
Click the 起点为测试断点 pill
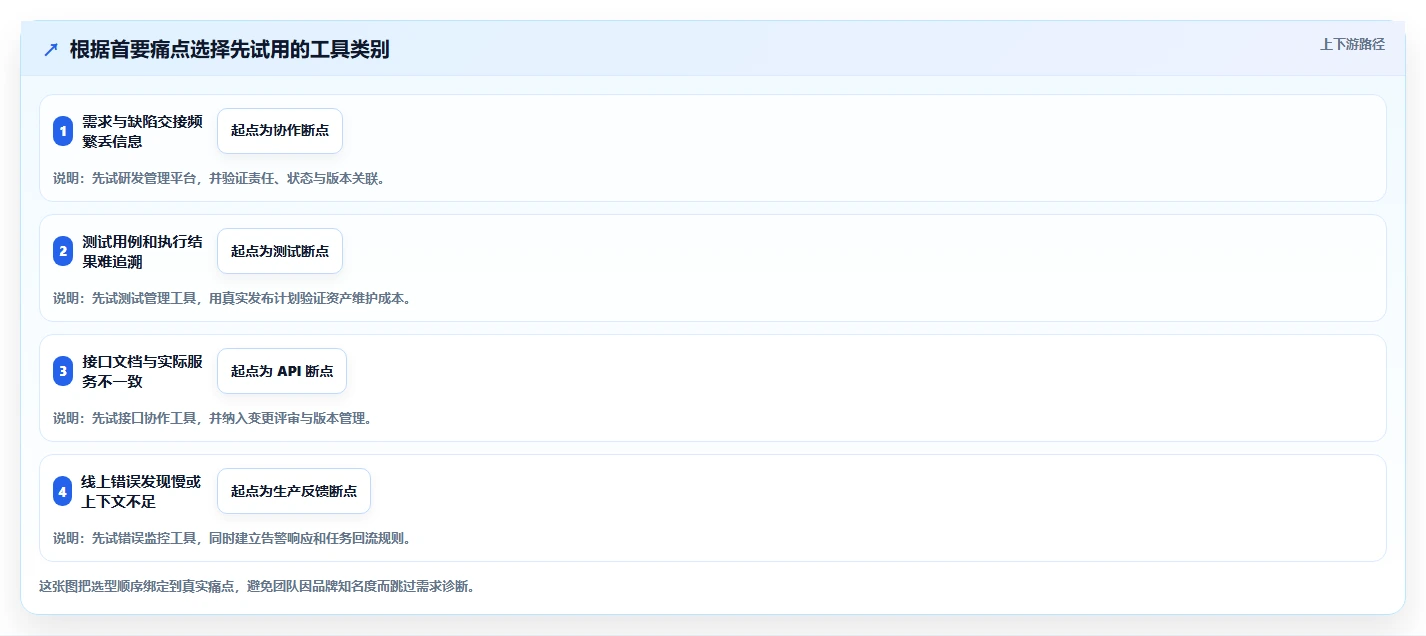[280, 251]
